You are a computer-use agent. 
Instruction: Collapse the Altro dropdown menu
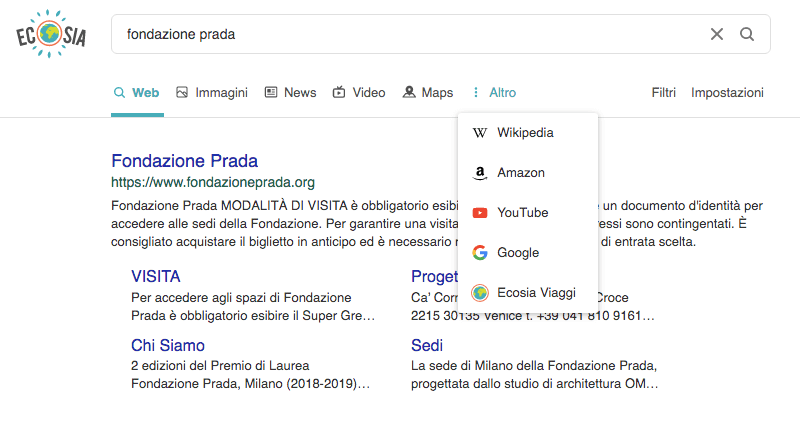(494, 93)
